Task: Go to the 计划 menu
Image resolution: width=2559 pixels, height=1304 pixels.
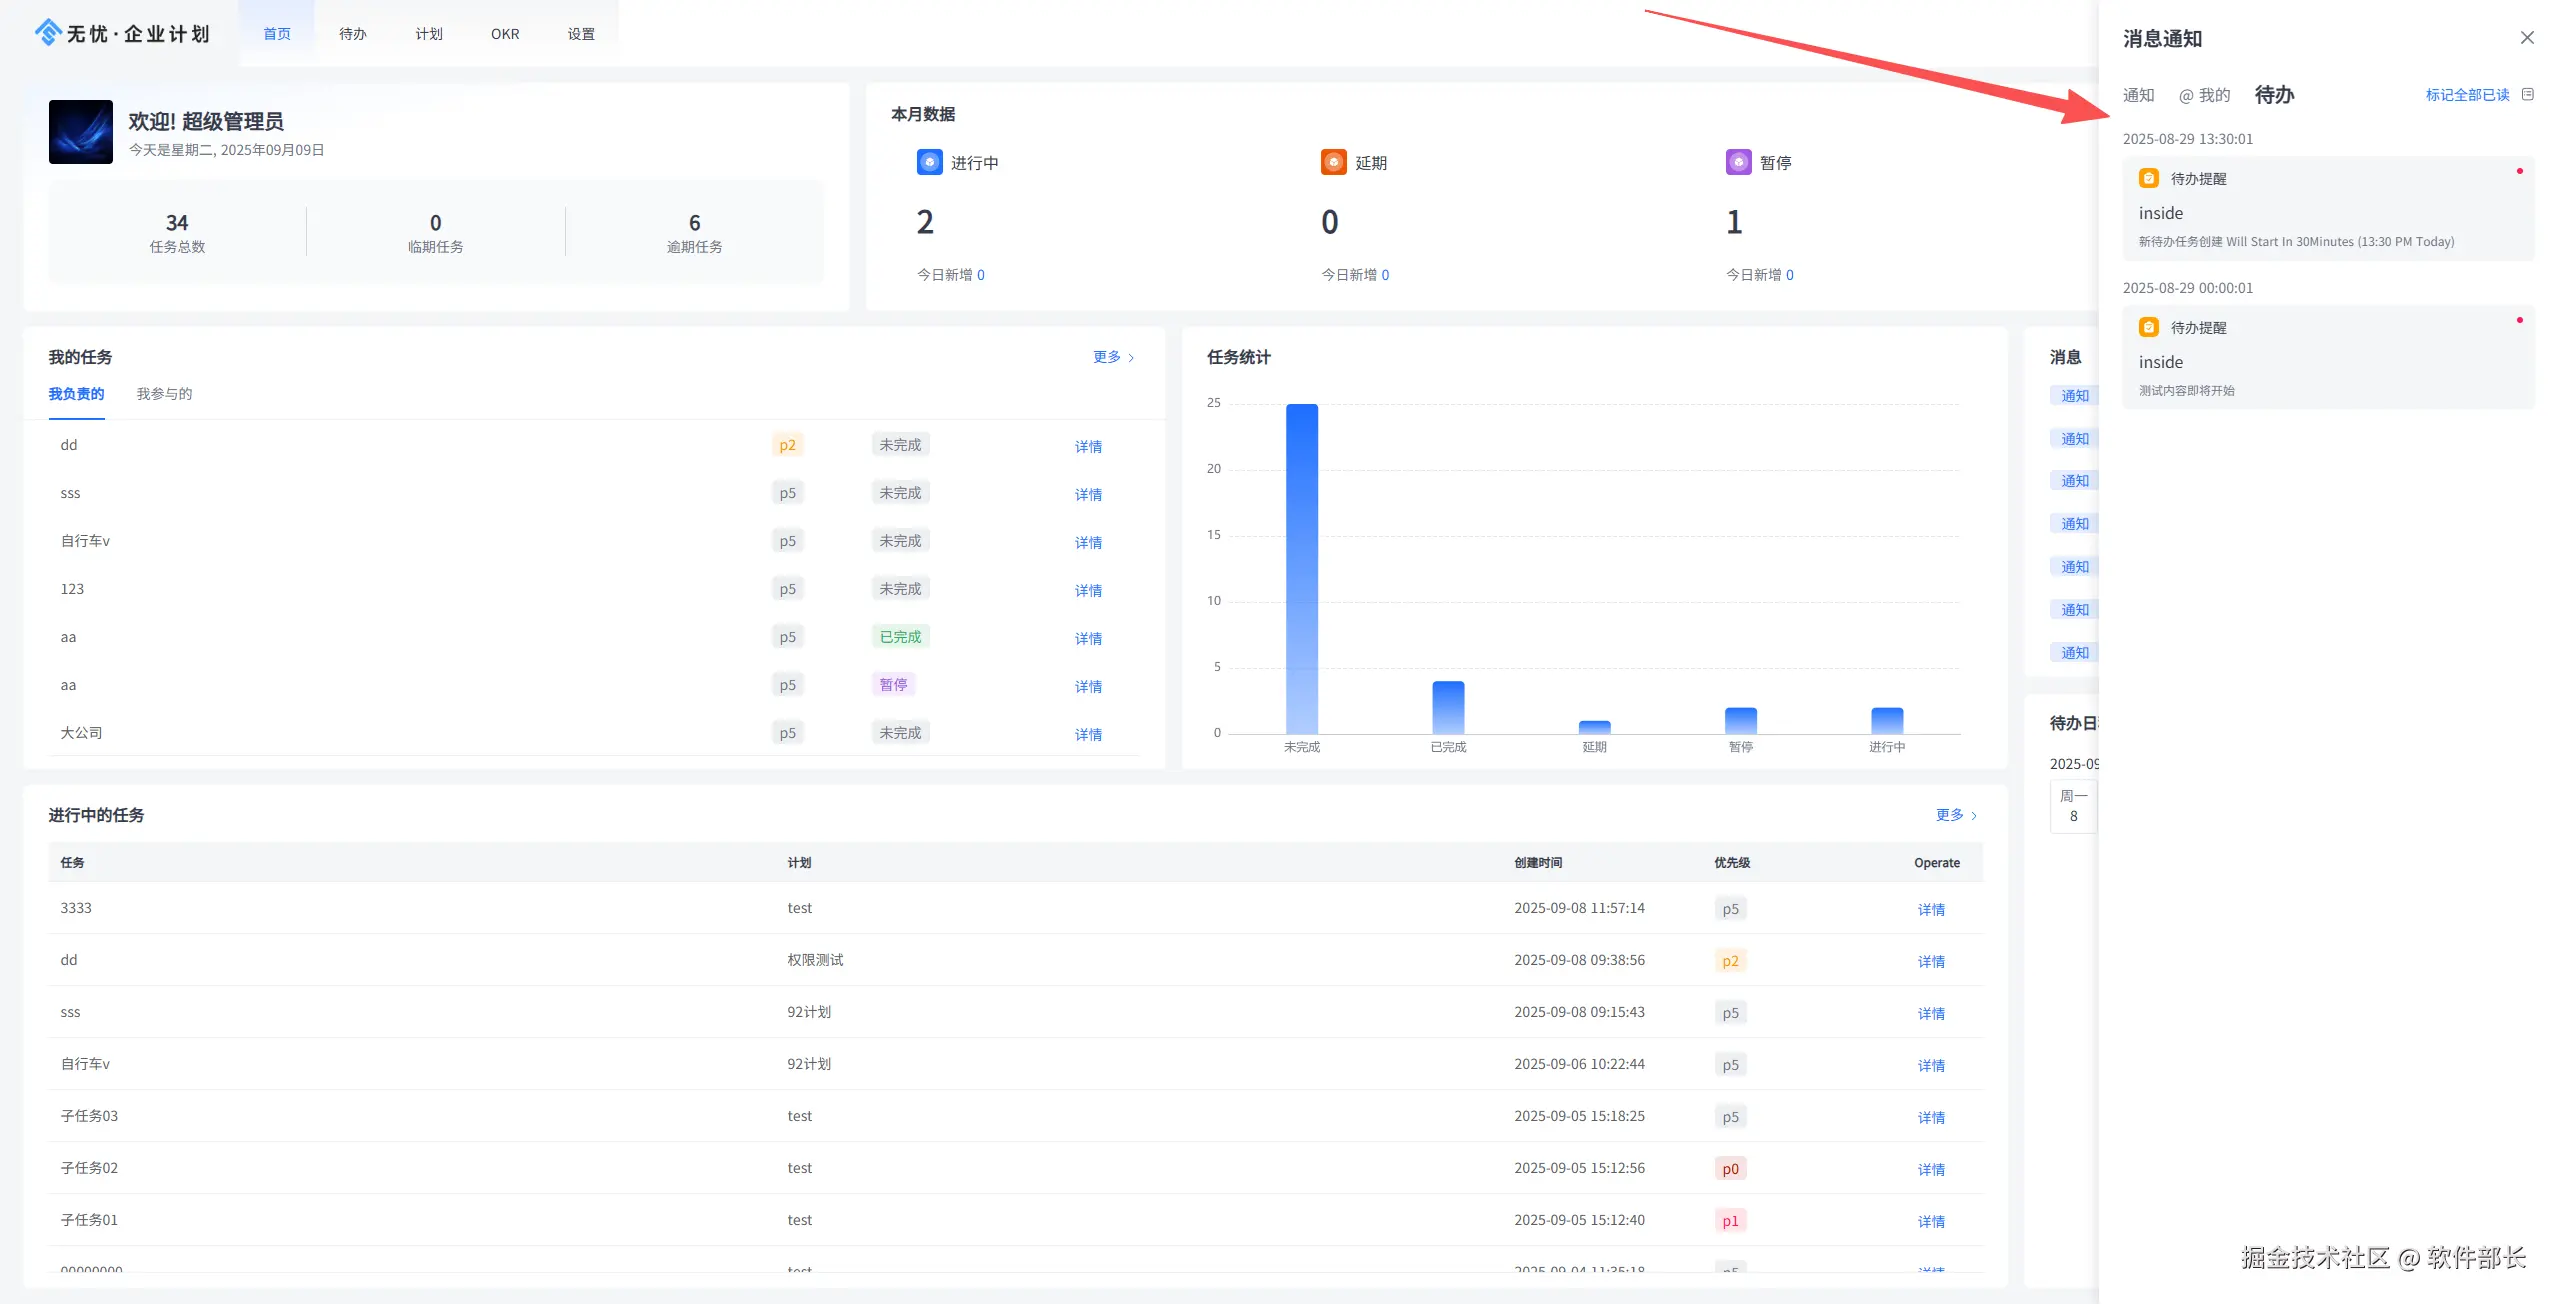Action: (x=429, y=34)
